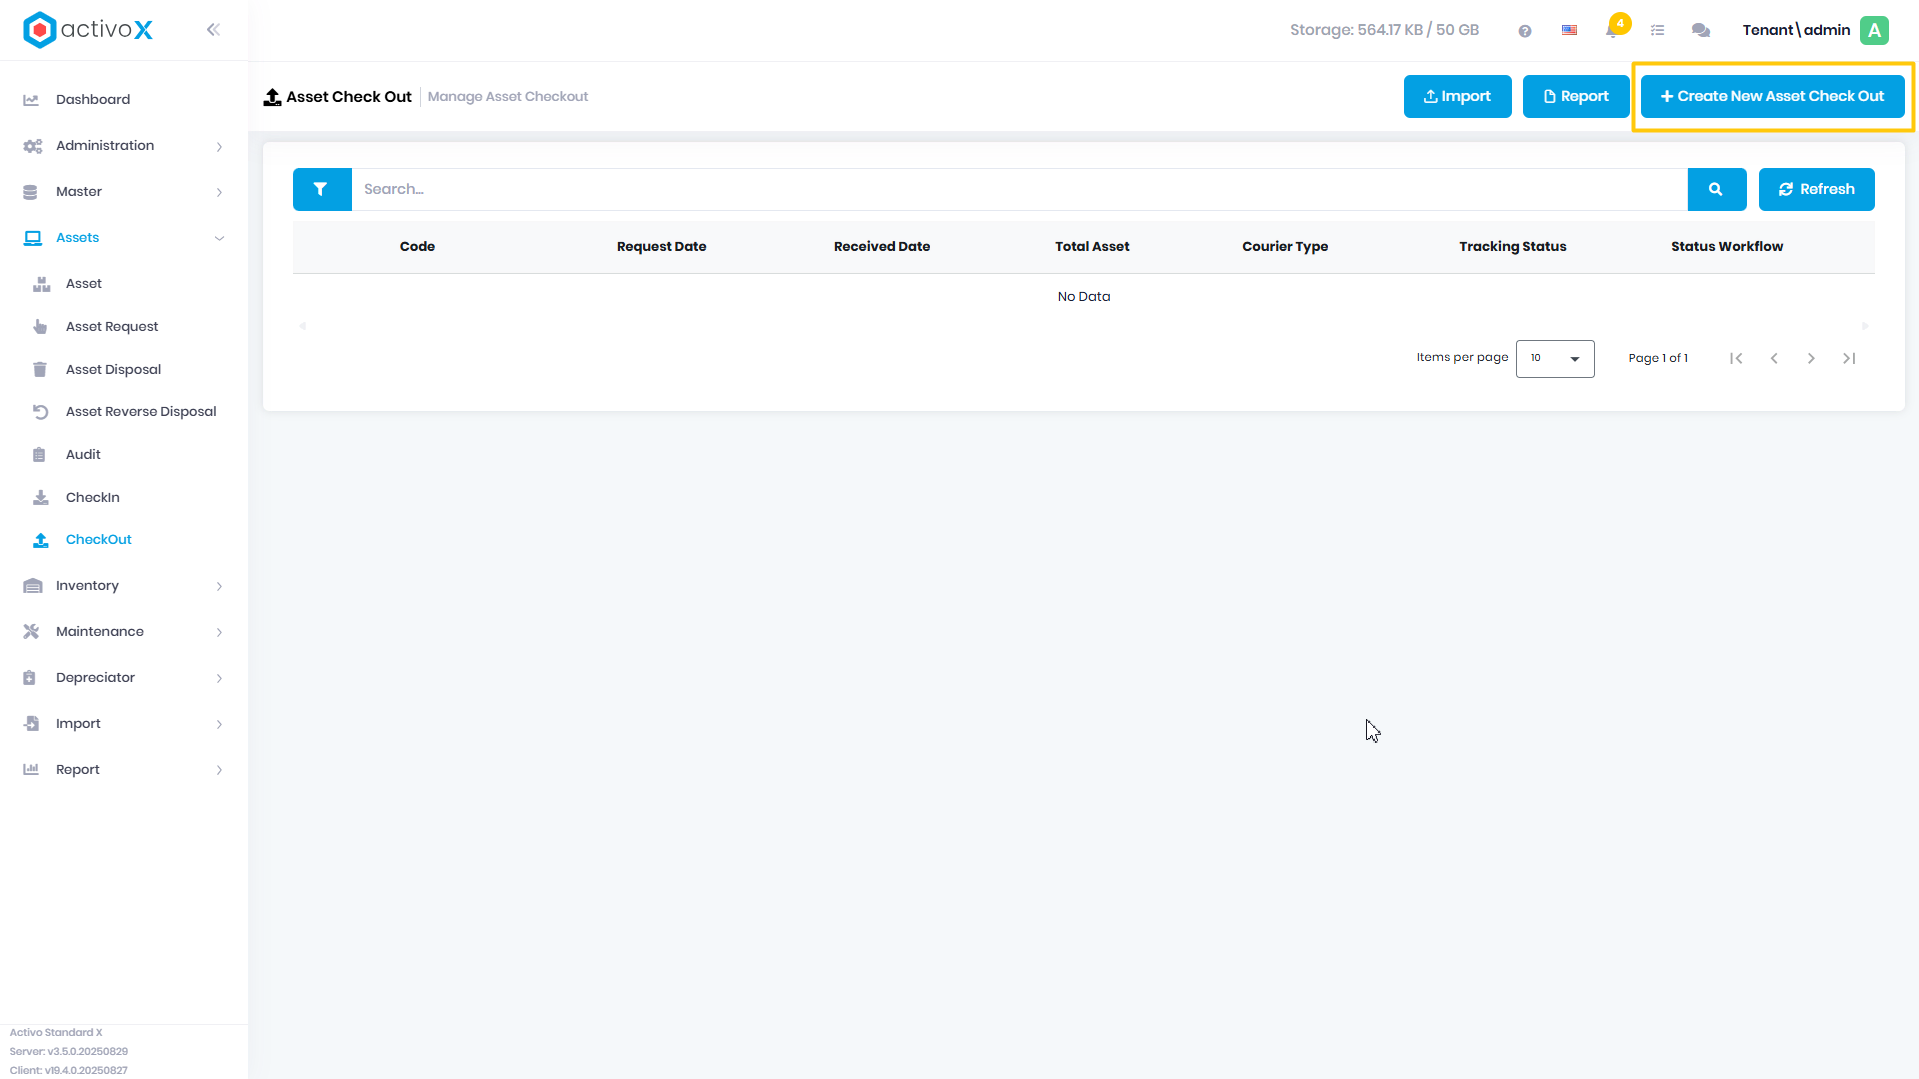Go to the first page

[1737, 358]
